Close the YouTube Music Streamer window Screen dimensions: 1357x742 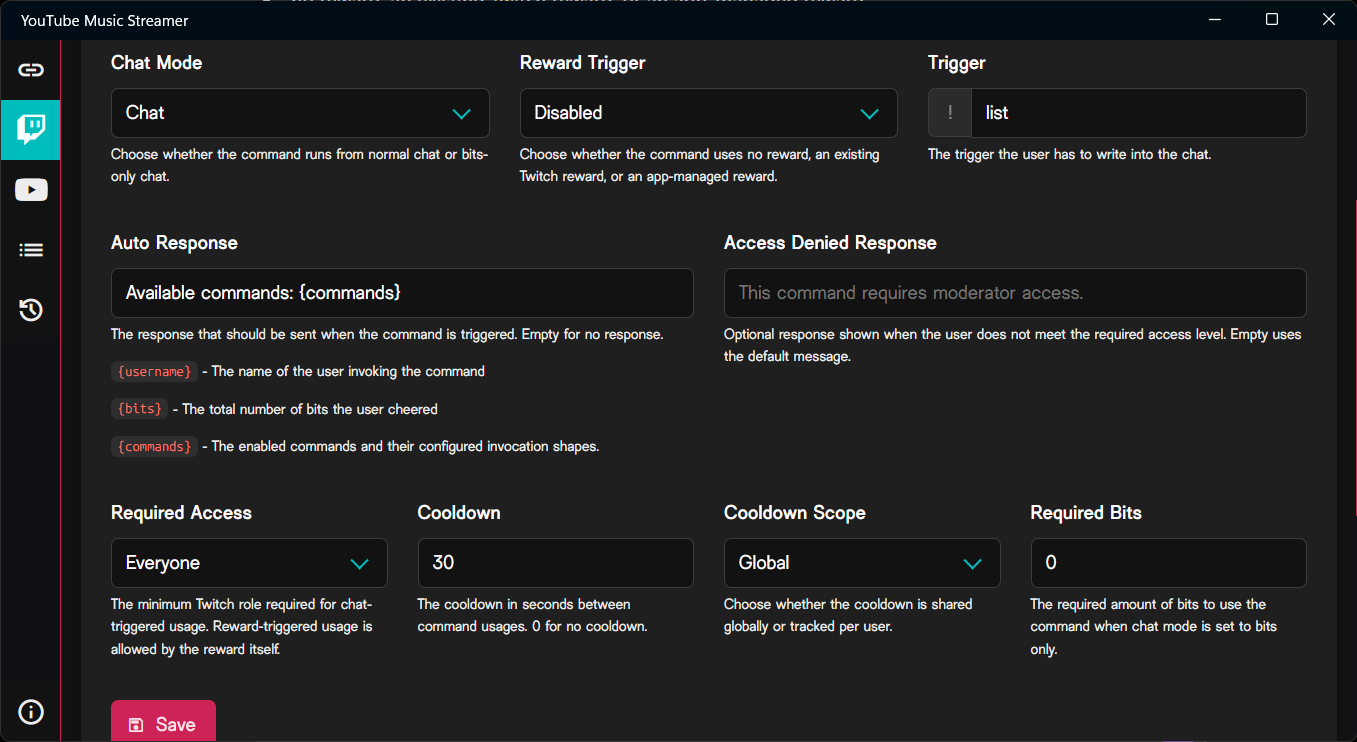click(x=1328, y=20)
